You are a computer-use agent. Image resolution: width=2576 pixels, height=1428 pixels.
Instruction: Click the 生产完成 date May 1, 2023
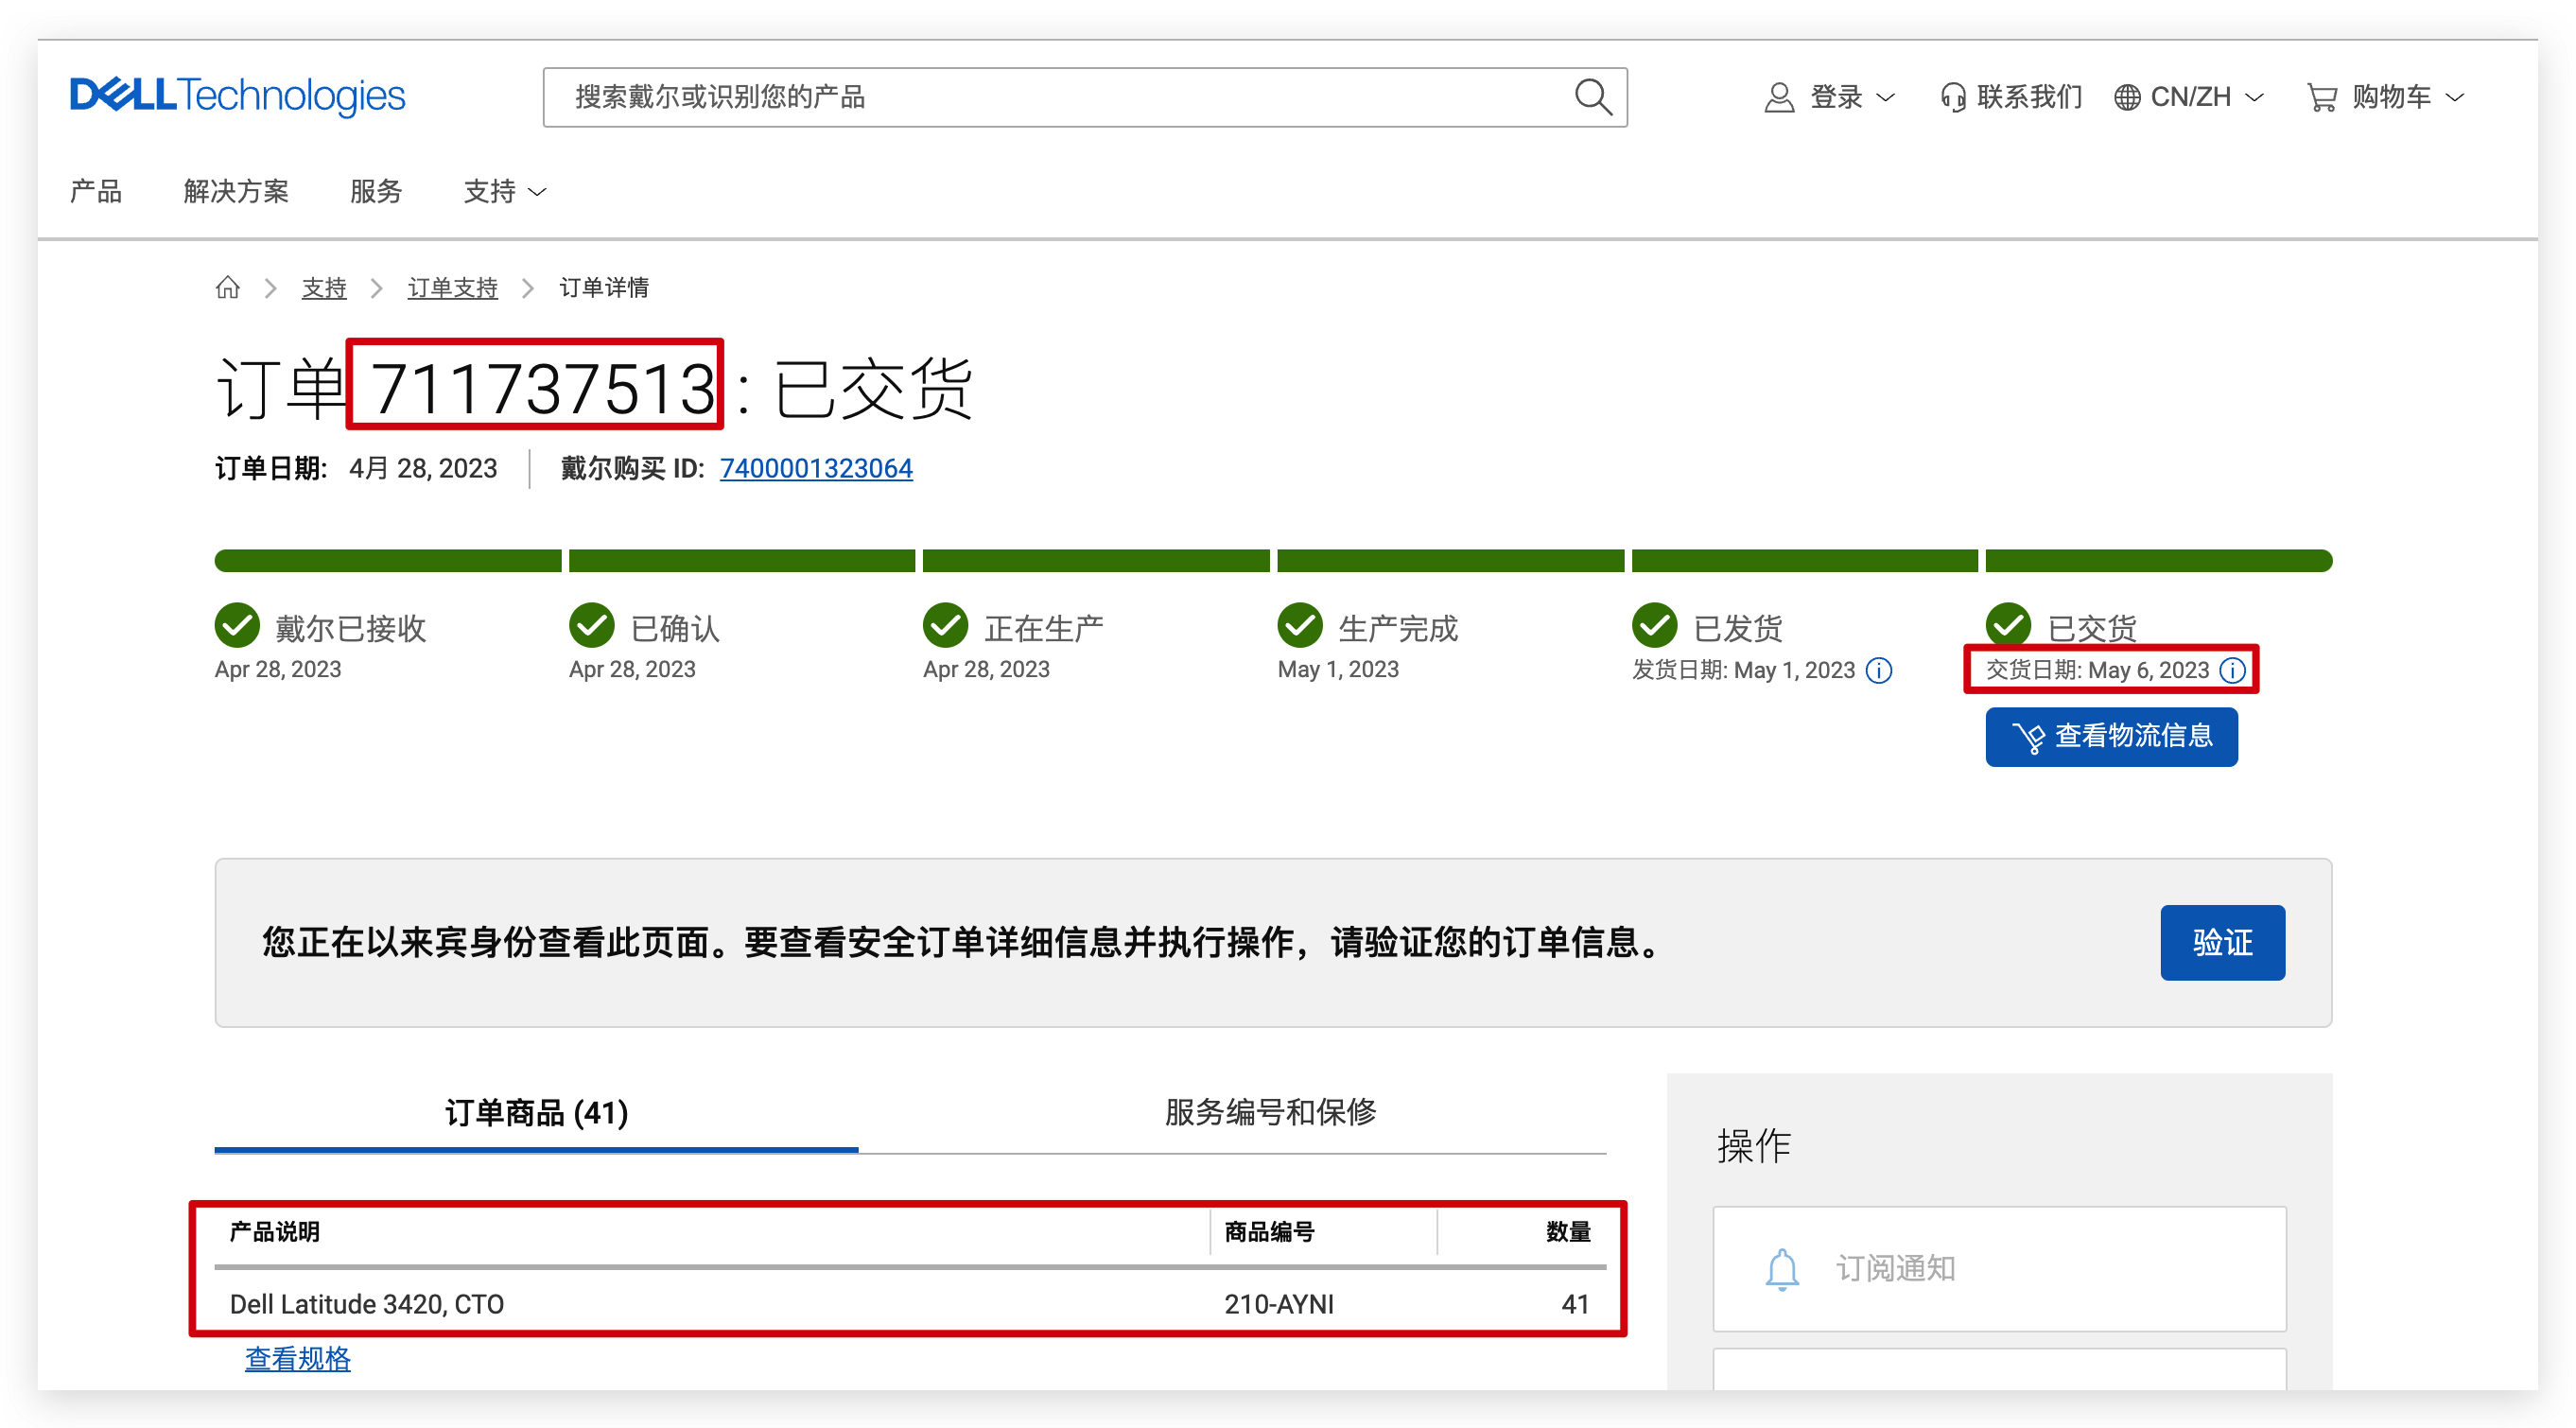(1338, 669)
